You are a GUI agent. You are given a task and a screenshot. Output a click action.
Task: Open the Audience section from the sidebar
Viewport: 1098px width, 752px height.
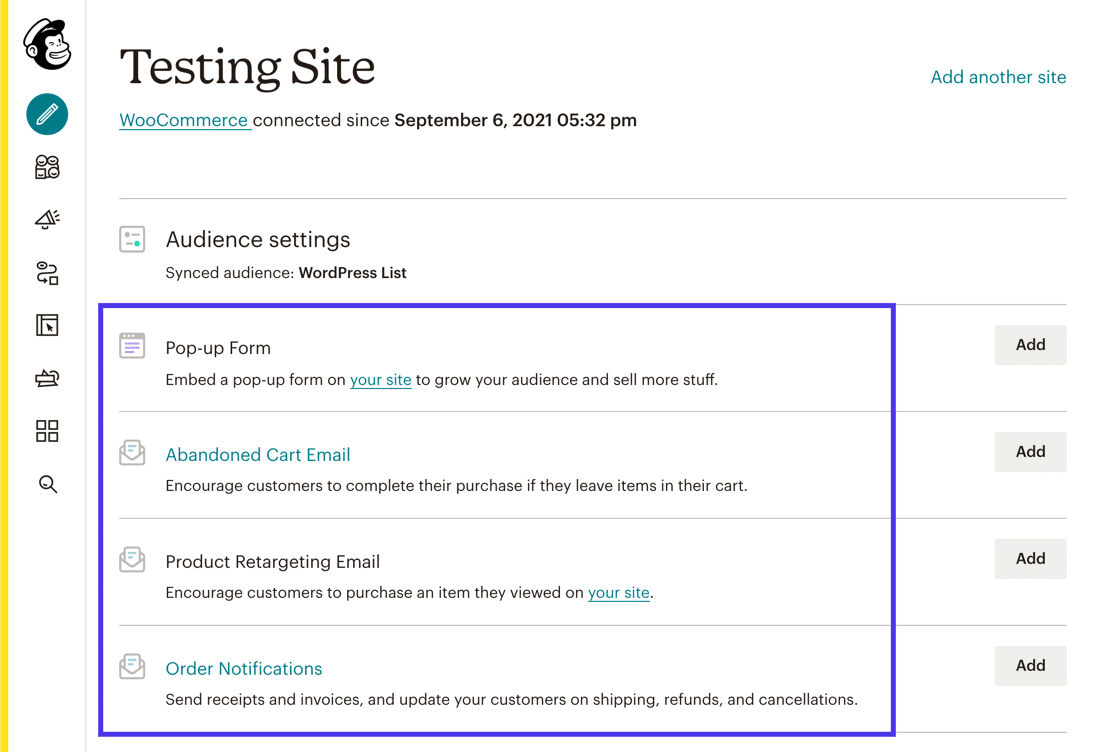46,167
